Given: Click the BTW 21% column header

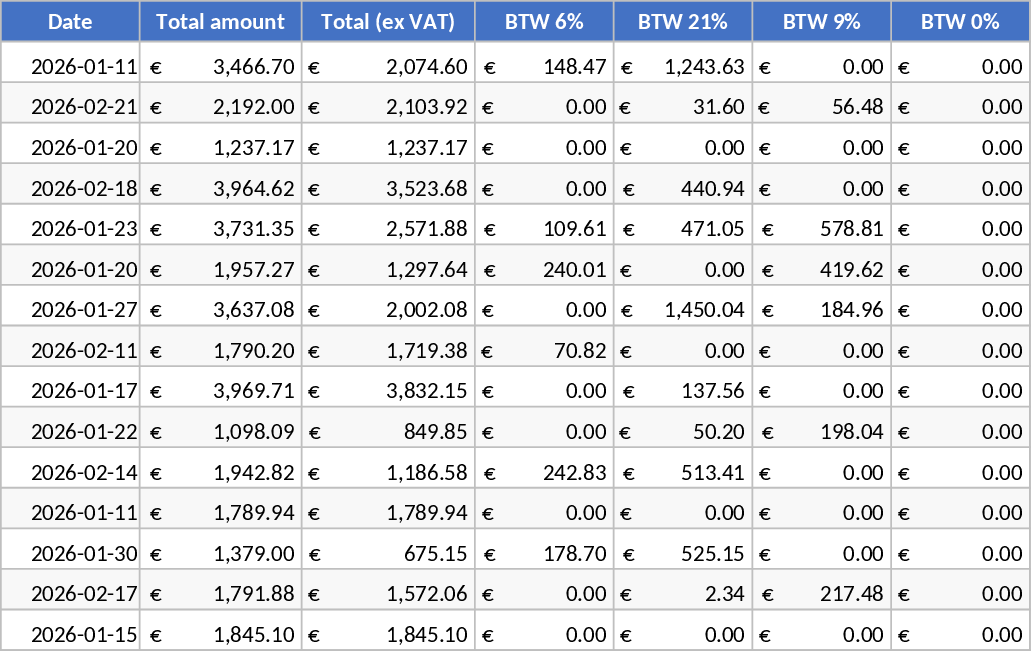Looking at the screenshot, I should (x=682, y=22).
